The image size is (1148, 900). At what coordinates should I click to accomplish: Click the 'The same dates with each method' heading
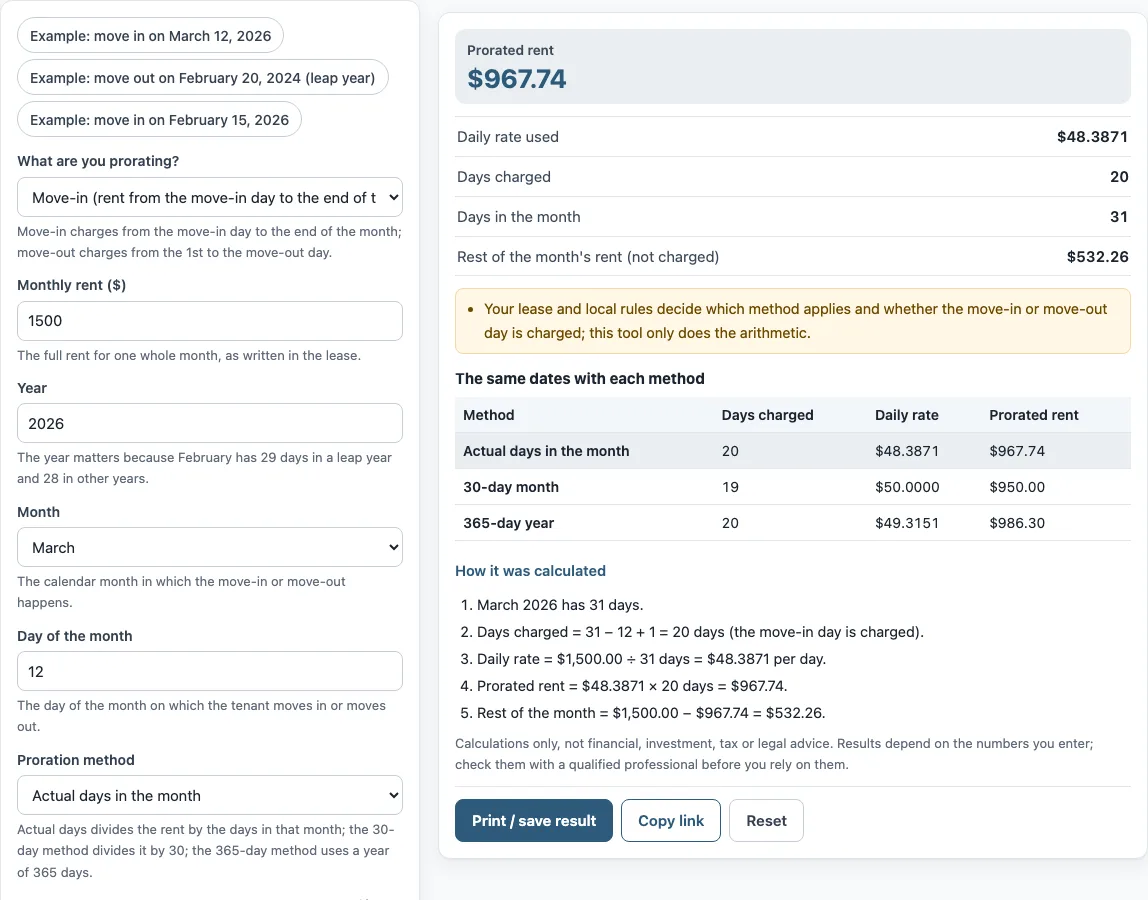point(580,379)
